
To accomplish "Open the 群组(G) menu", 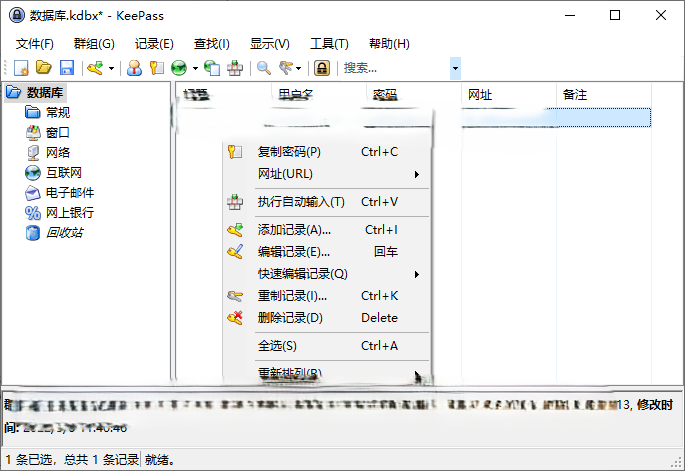I will pos(94,44).
